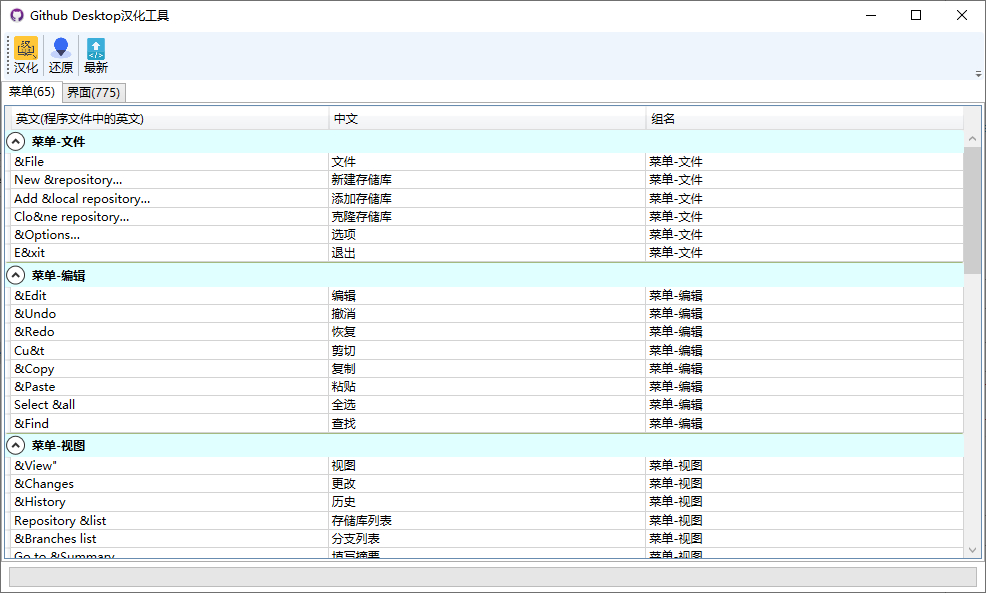Switch to the 界面(775) tab
986x593 pixels.
click(x=94, y=92)
